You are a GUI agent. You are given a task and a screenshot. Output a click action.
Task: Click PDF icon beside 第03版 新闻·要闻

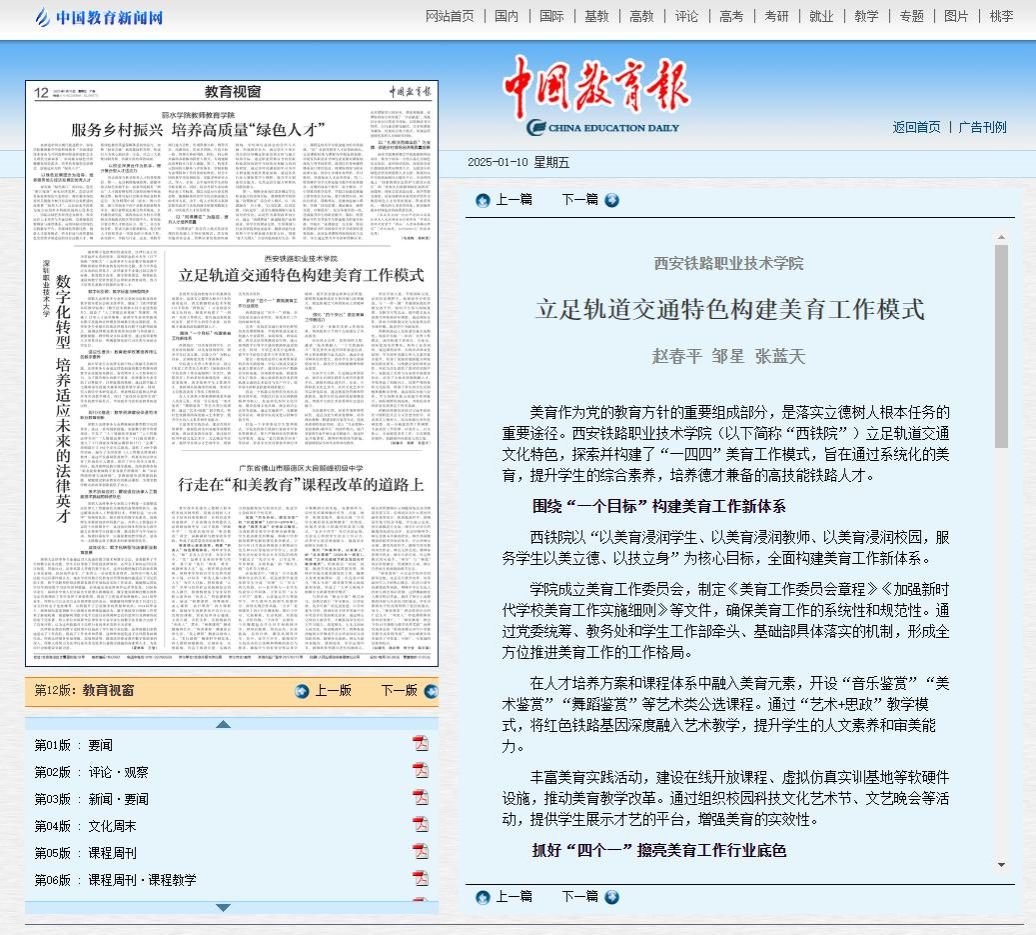click(421, 797)
